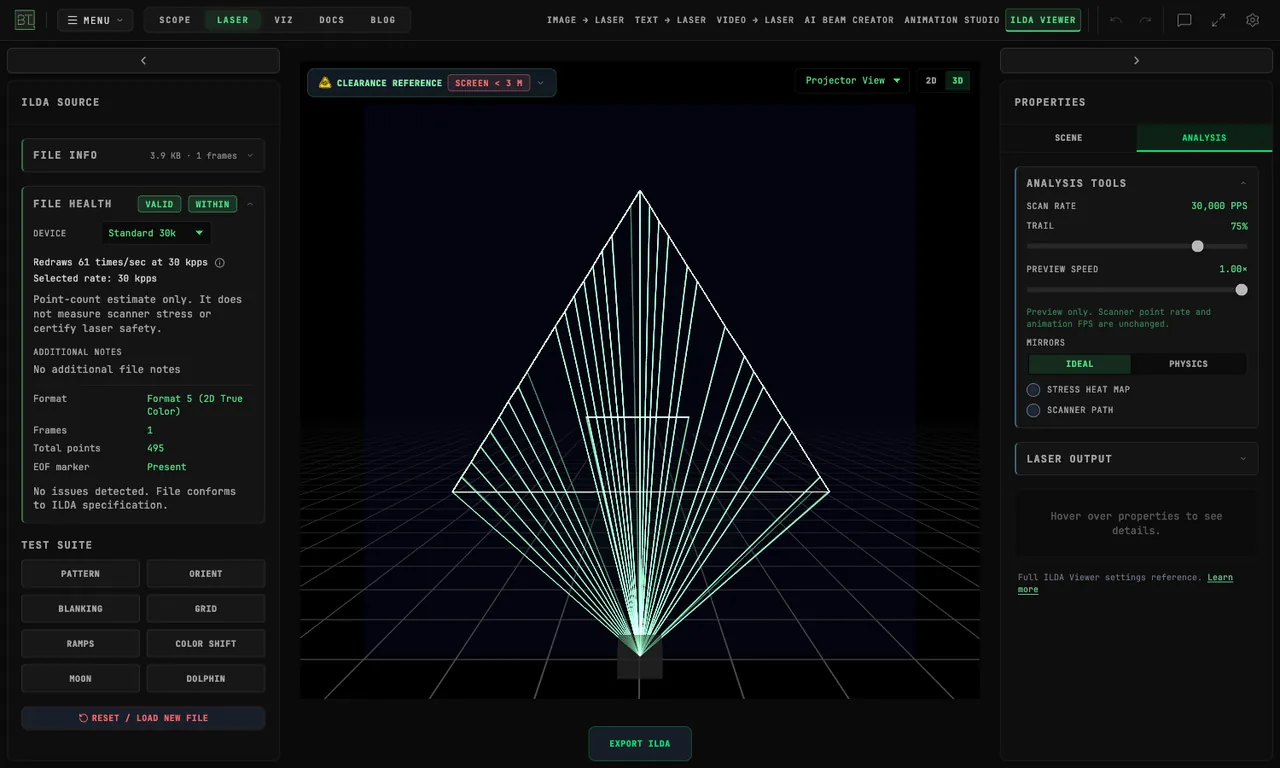Enable the Scanner Path toggle
The image size is (1280, 768).
pos(1034,410)
